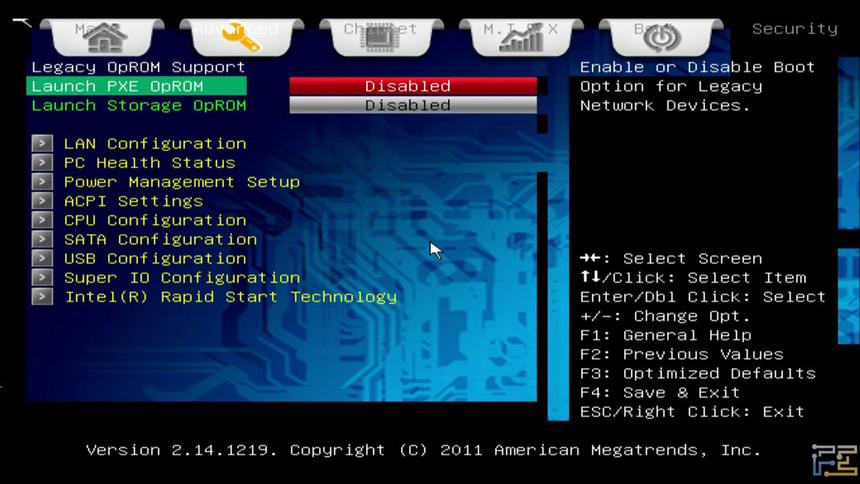Viewport: 860px width, 484px height.
Task: Expand the arrow beside Power Management Setup
Action: (x=42, y=182)
